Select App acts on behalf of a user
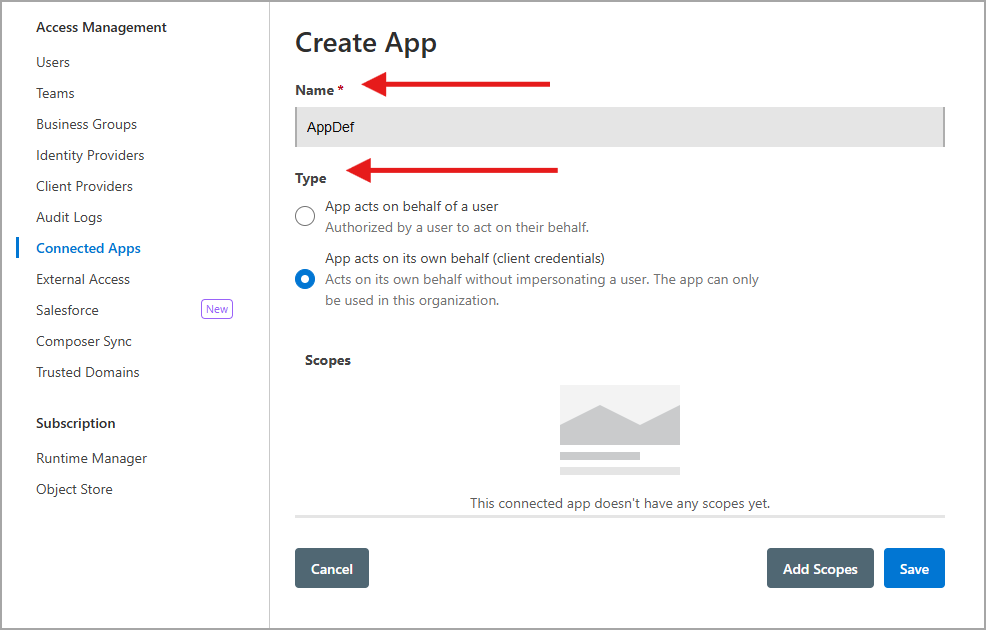The image size is (986, 630). [305, 216]
